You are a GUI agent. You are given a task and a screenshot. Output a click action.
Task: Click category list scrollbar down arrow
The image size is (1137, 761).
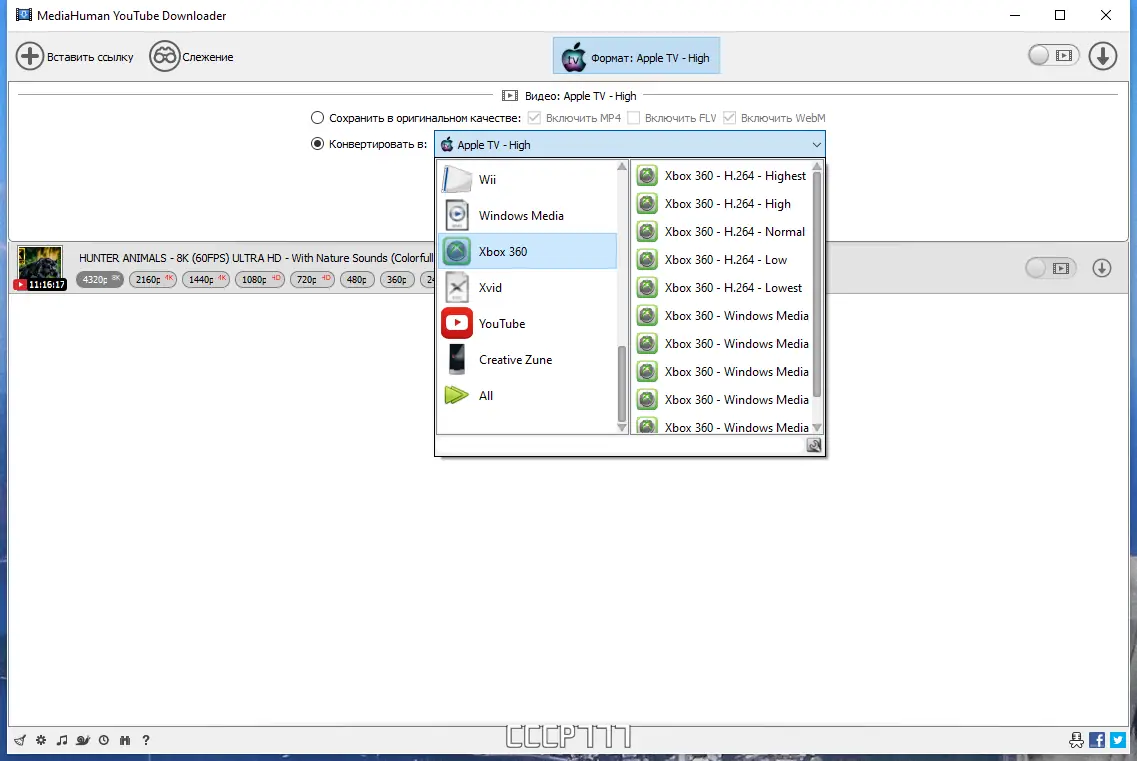[x=621, y=427]
